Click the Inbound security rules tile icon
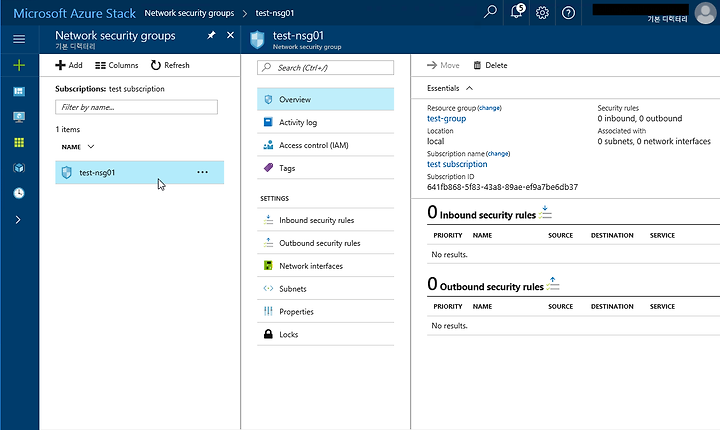The width and height of the screenshot is (720, 430). pyautogui.click(x=545, y=212)
